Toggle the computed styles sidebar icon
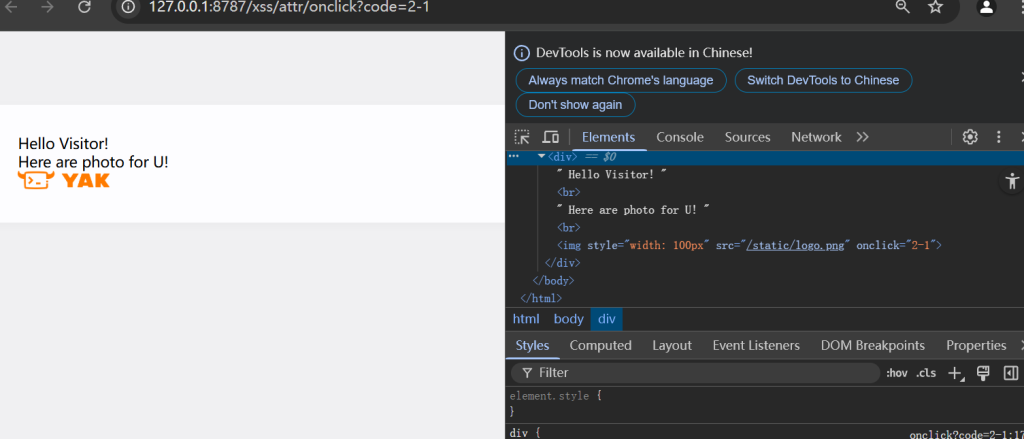The width and height of the screenshot is (1024, 439). [x=1010, y=373]
